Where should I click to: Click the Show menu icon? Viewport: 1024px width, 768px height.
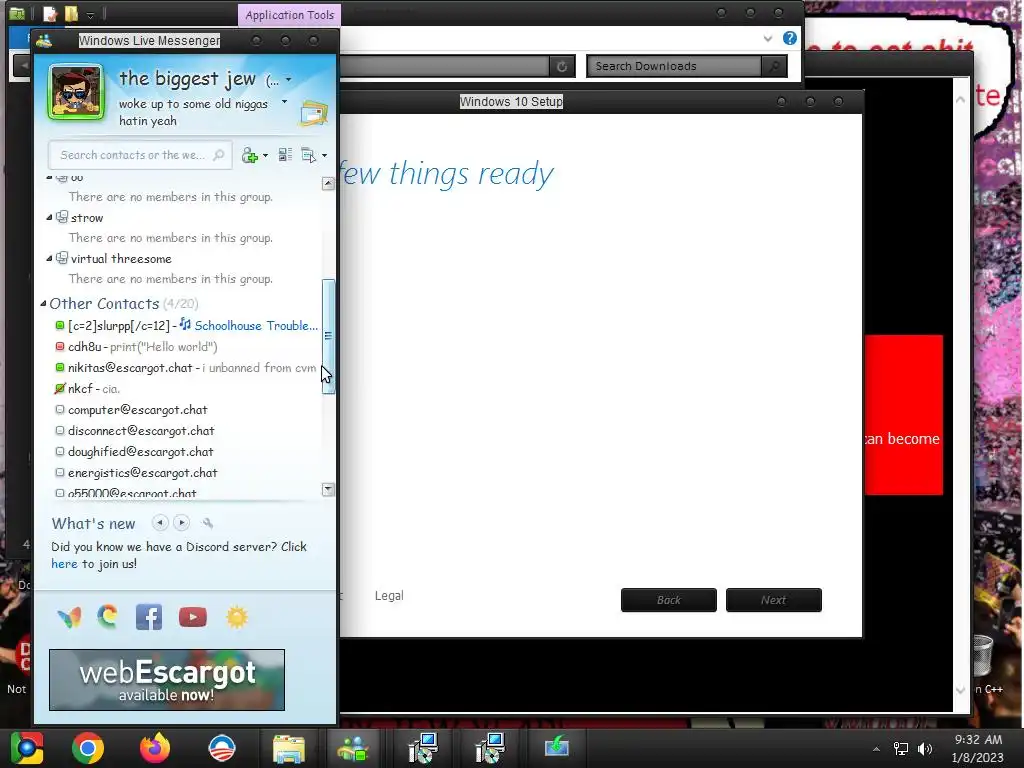click(x=308, y=155)
